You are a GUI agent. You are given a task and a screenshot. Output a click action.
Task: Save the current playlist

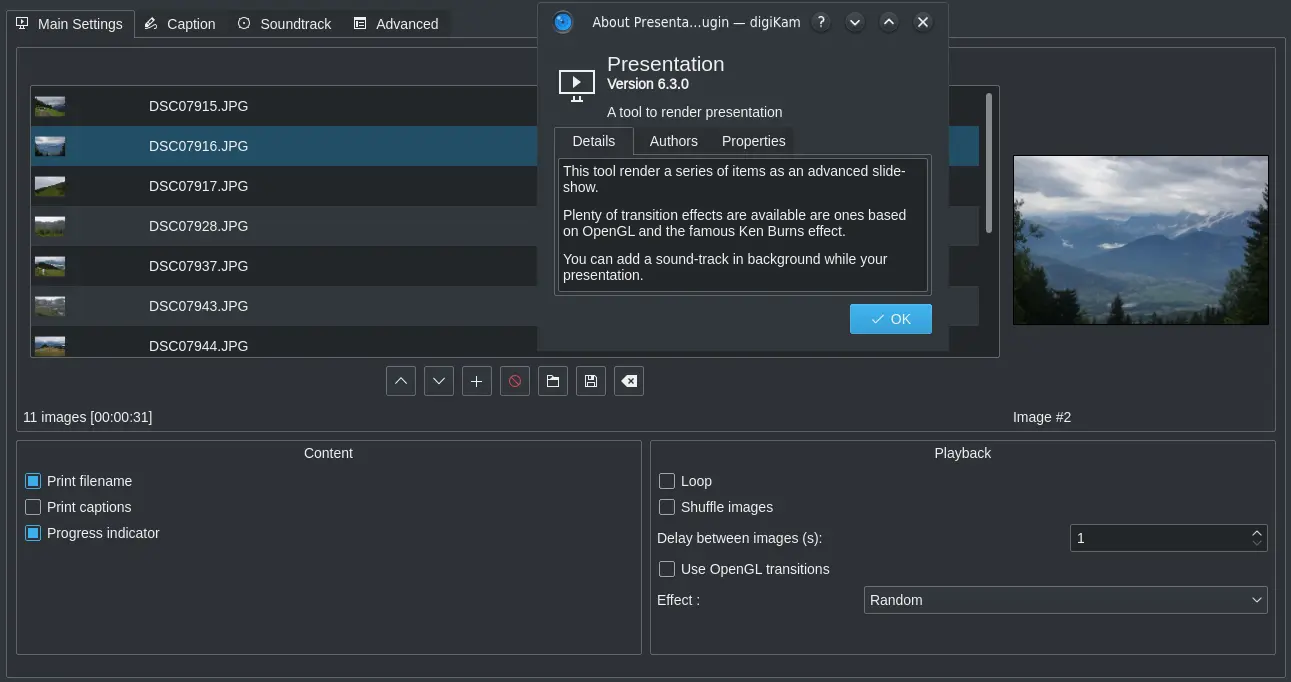(x=590, y=380)
